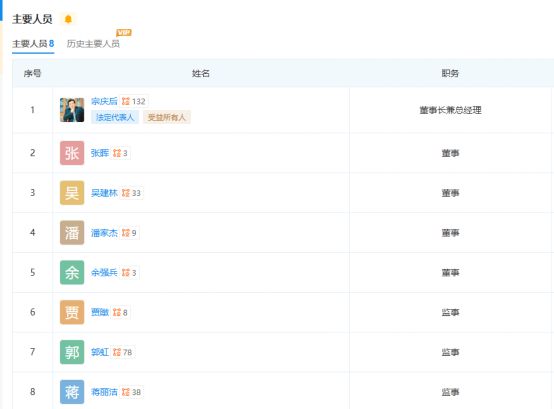Click the blue 蒋 avatar icon
554x409 pixels.
72,392
